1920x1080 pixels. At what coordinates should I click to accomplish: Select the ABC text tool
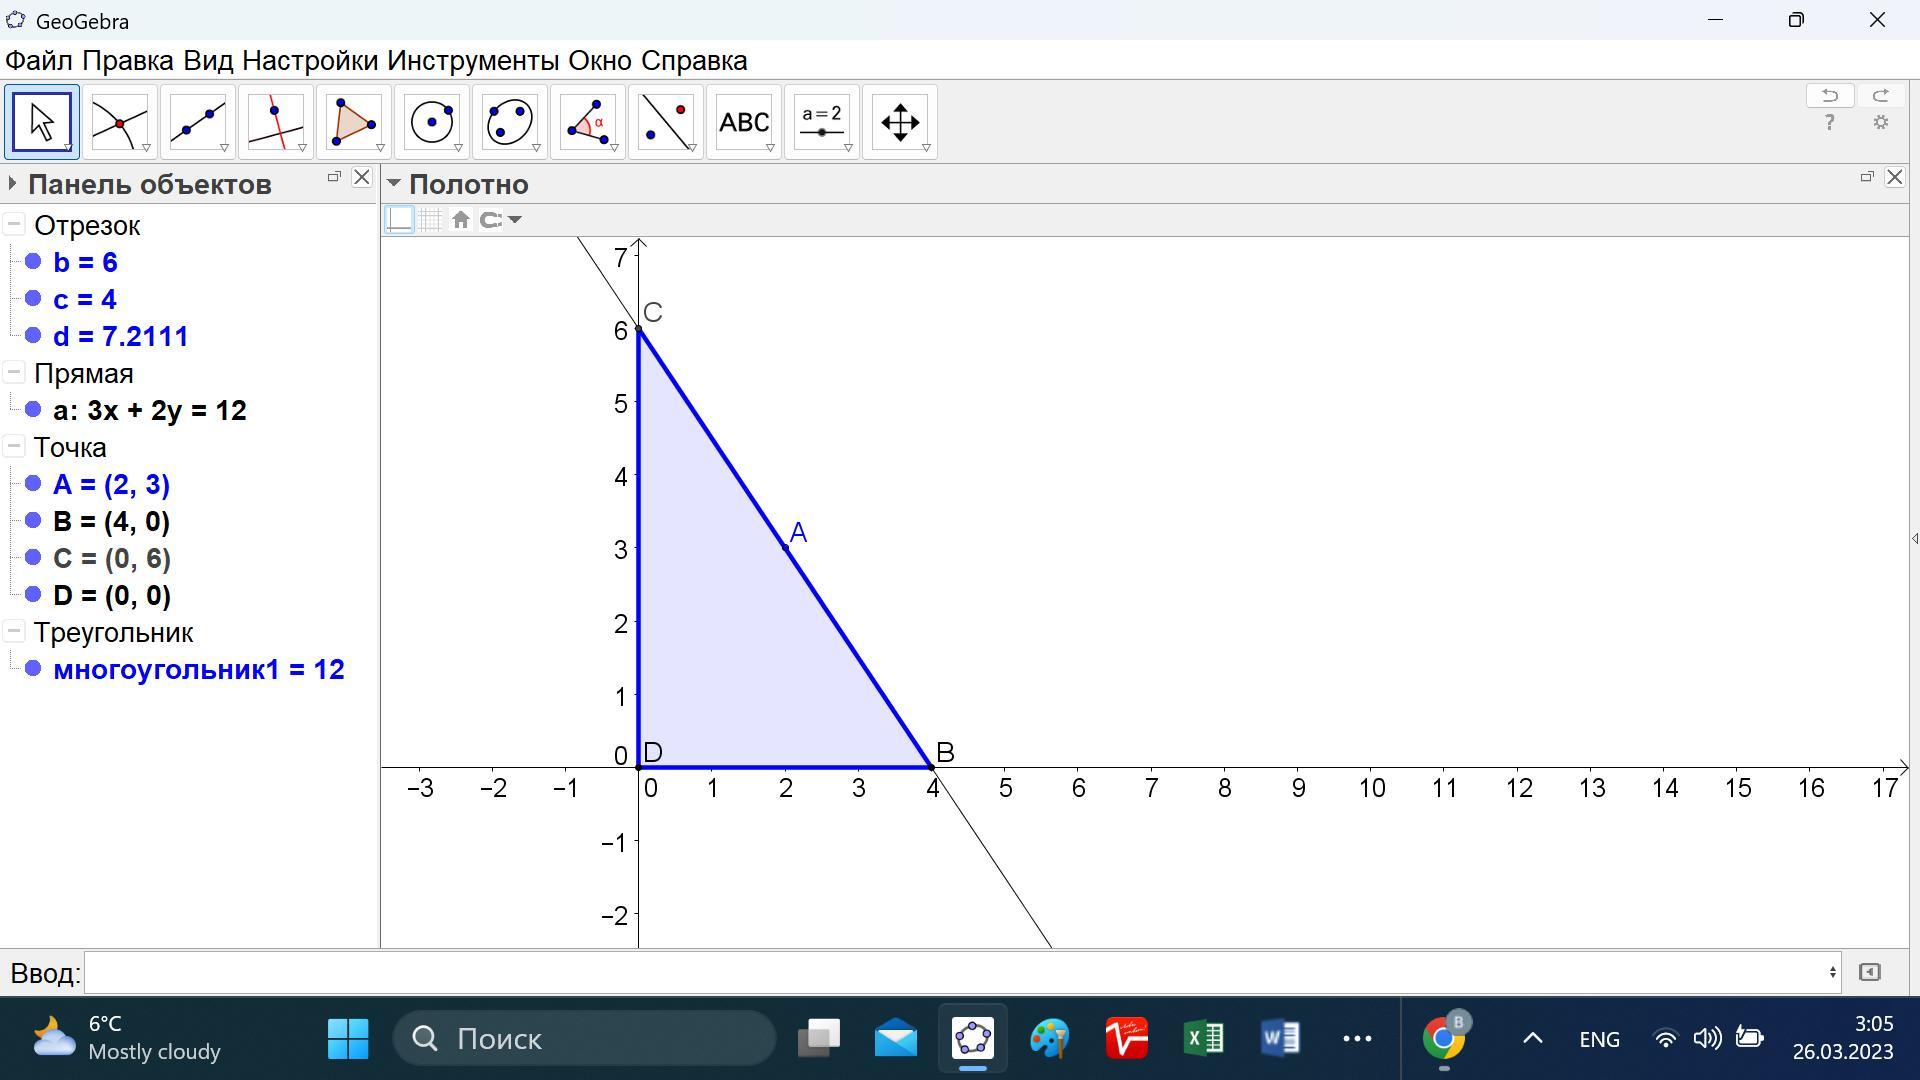coord(743,123)
